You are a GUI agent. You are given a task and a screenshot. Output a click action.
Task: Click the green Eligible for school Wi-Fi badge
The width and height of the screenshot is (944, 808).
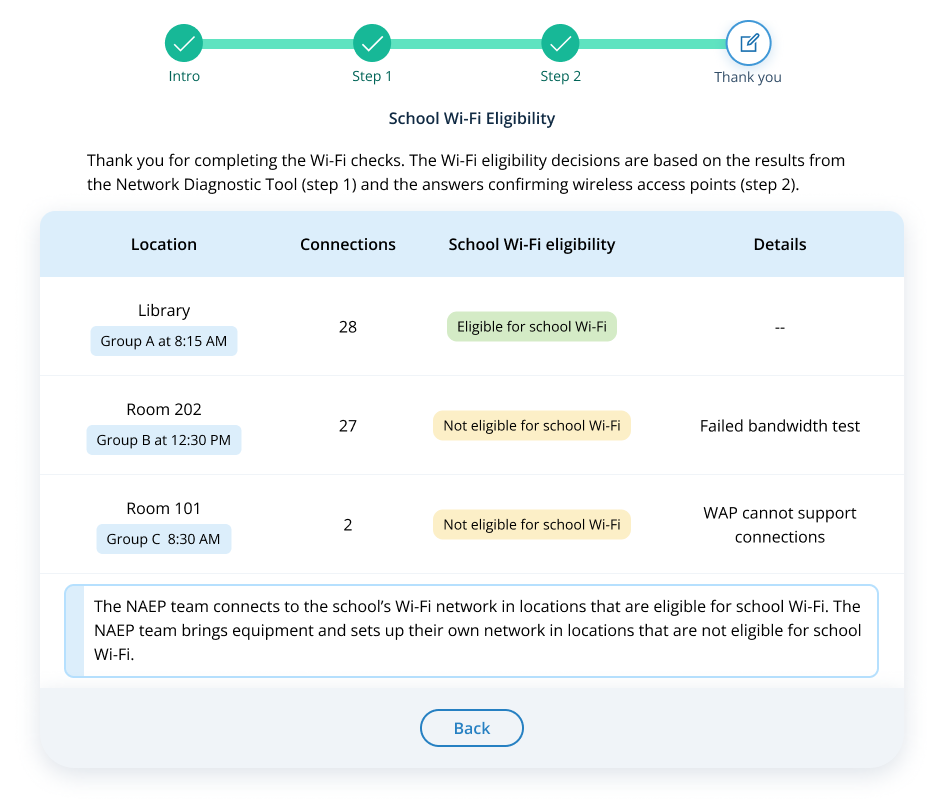pos(532,327)
